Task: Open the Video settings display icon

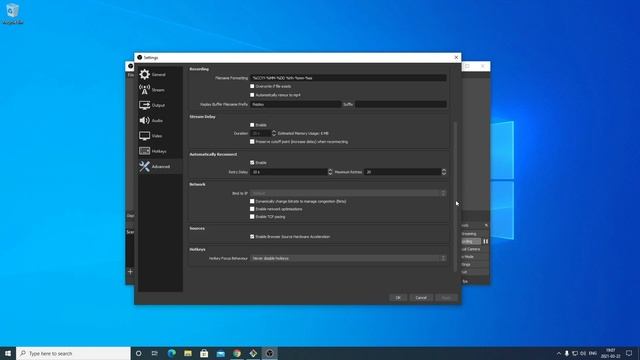Action: [x=144, y=136]
